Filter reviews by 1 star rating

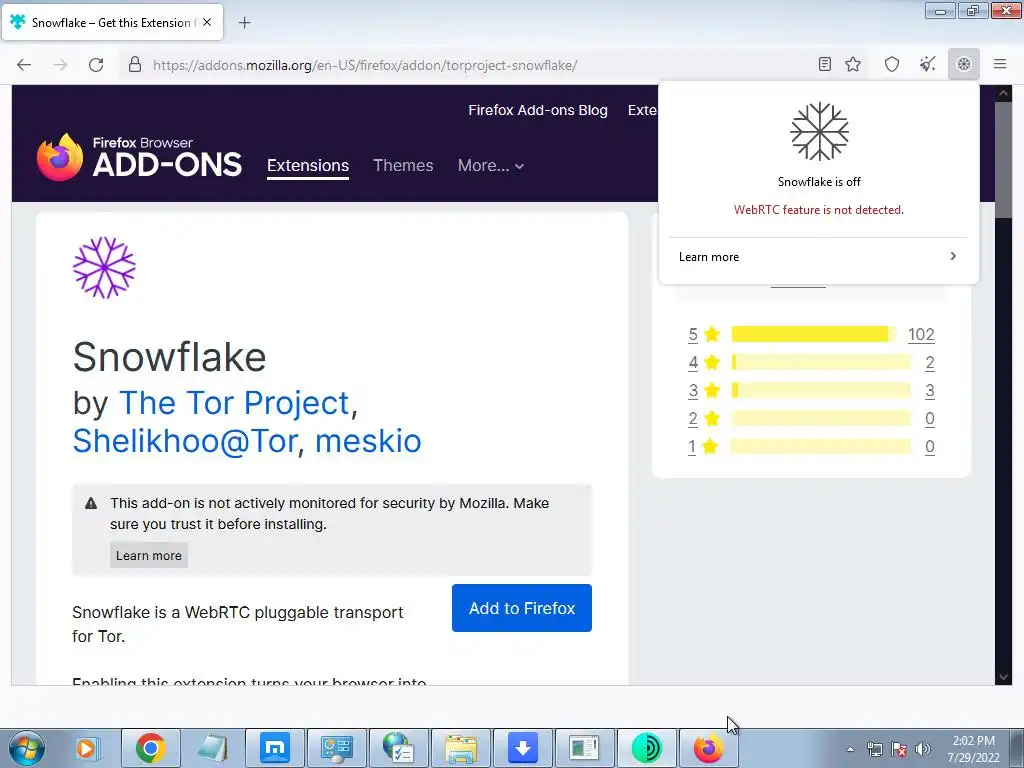pyautogui.click(x=692, y=447)
